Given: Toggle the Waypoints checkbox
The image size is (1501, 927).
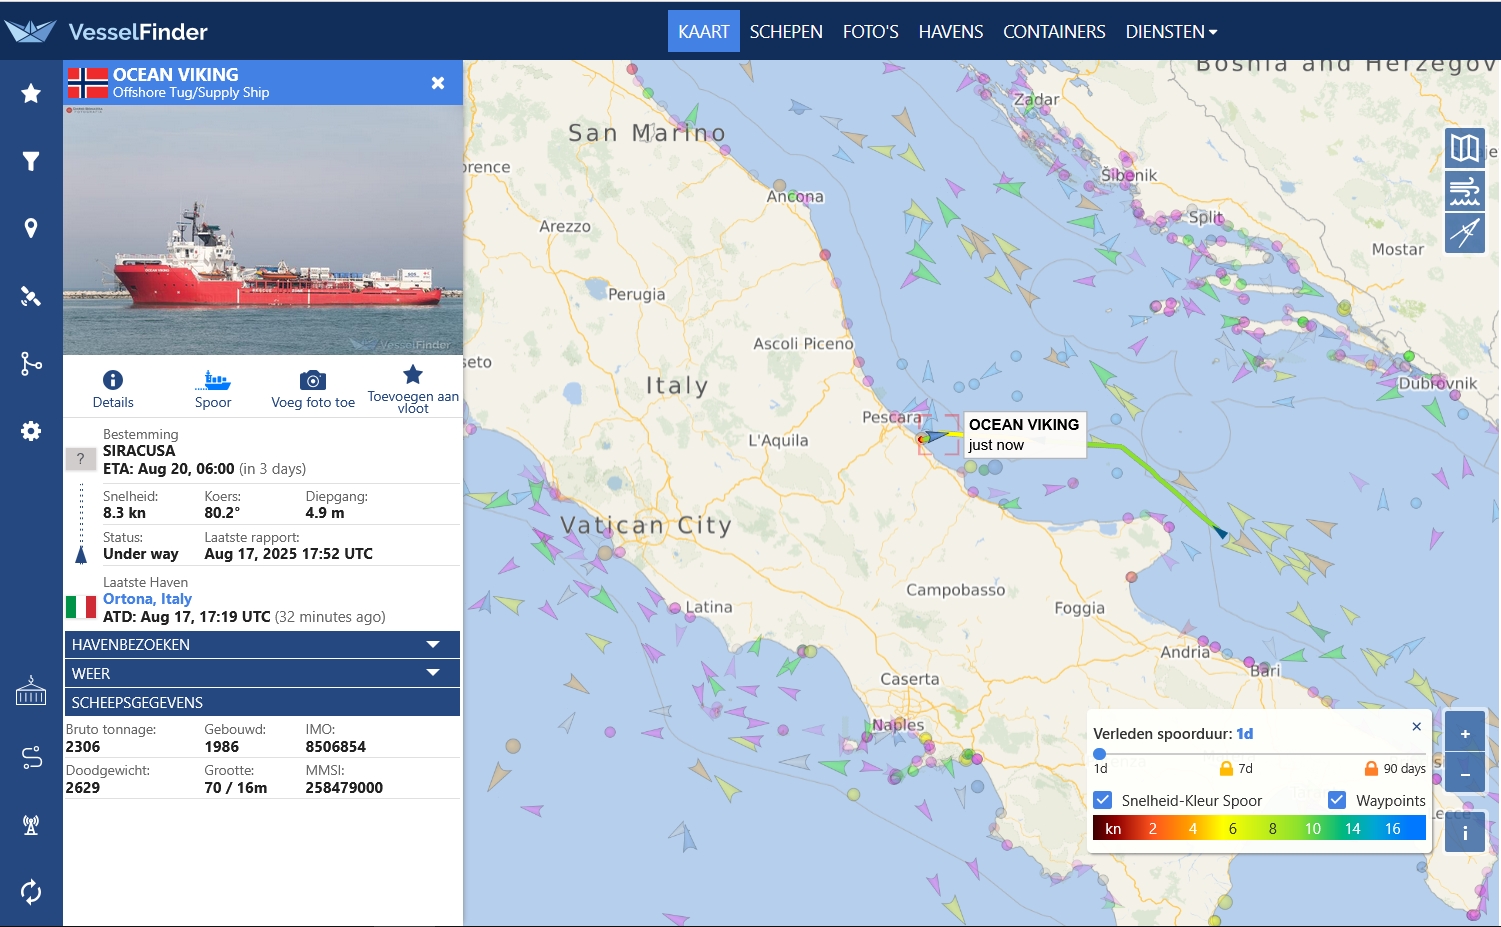Looking at the screenshot, I should point(1337,800).
